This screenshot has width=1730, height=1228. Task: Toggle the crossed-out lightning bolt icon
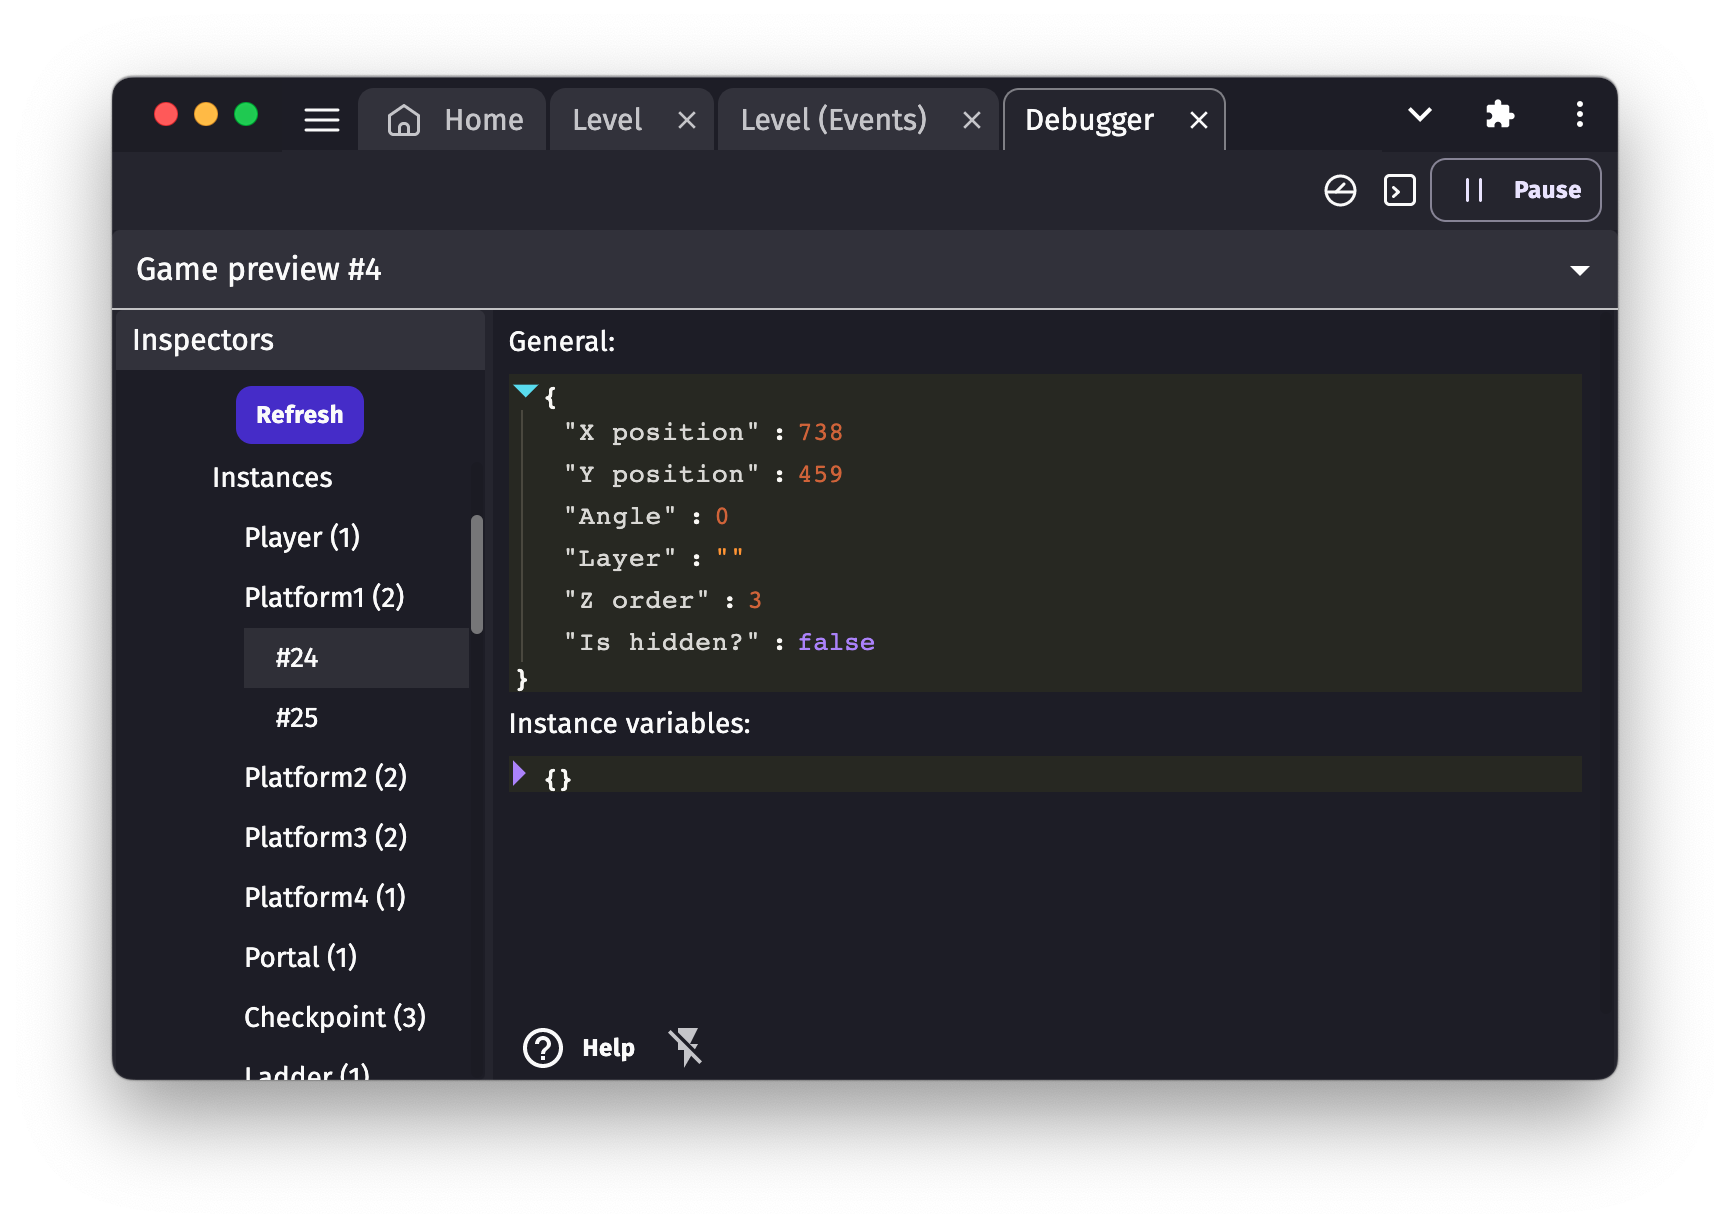[686, 1047]
